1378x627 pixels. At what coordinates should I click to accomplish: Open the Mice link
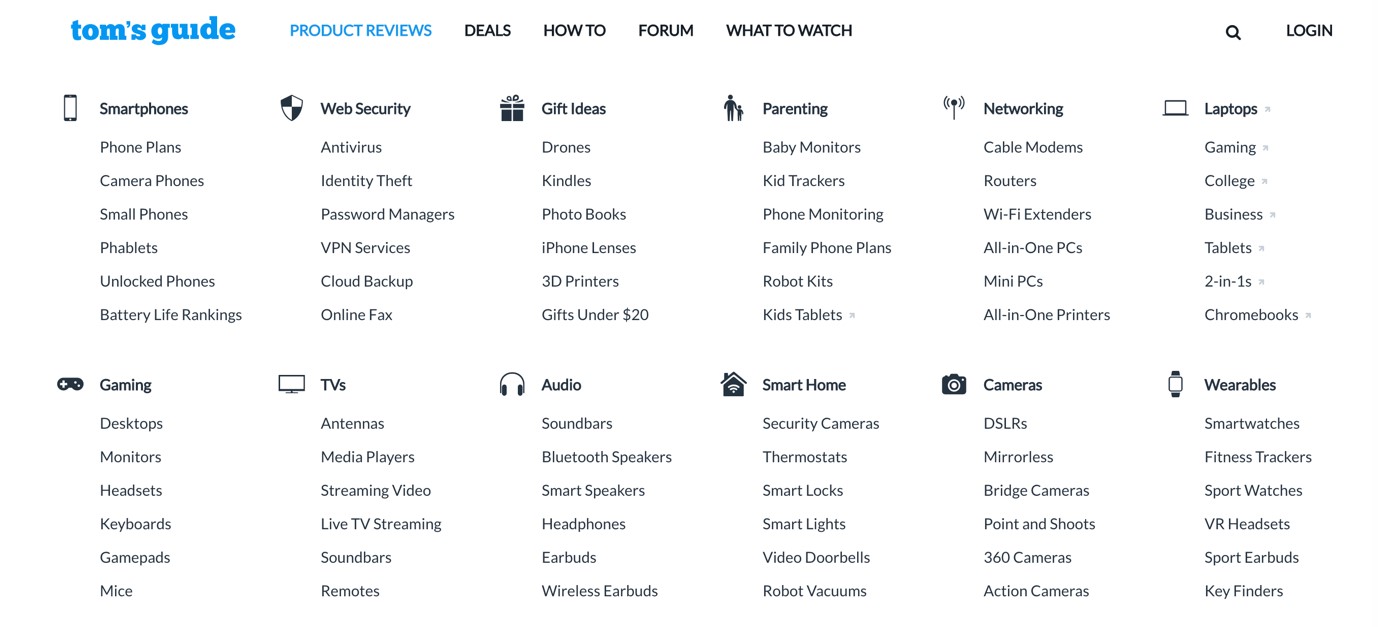pyautogui.click(x=116, y=590)
